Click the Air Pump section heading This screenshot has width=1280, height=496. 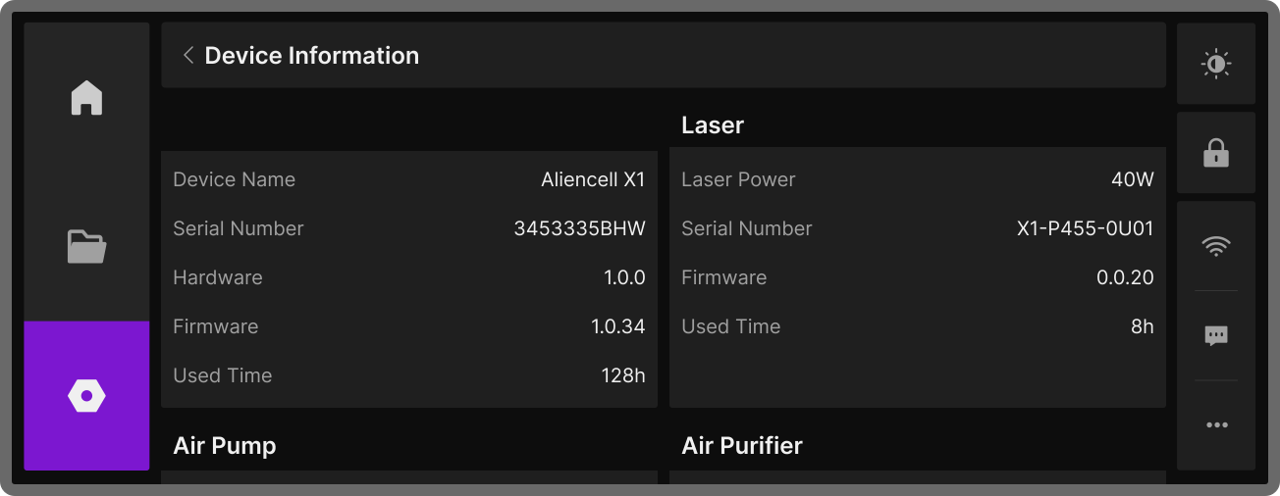[224, 446]
